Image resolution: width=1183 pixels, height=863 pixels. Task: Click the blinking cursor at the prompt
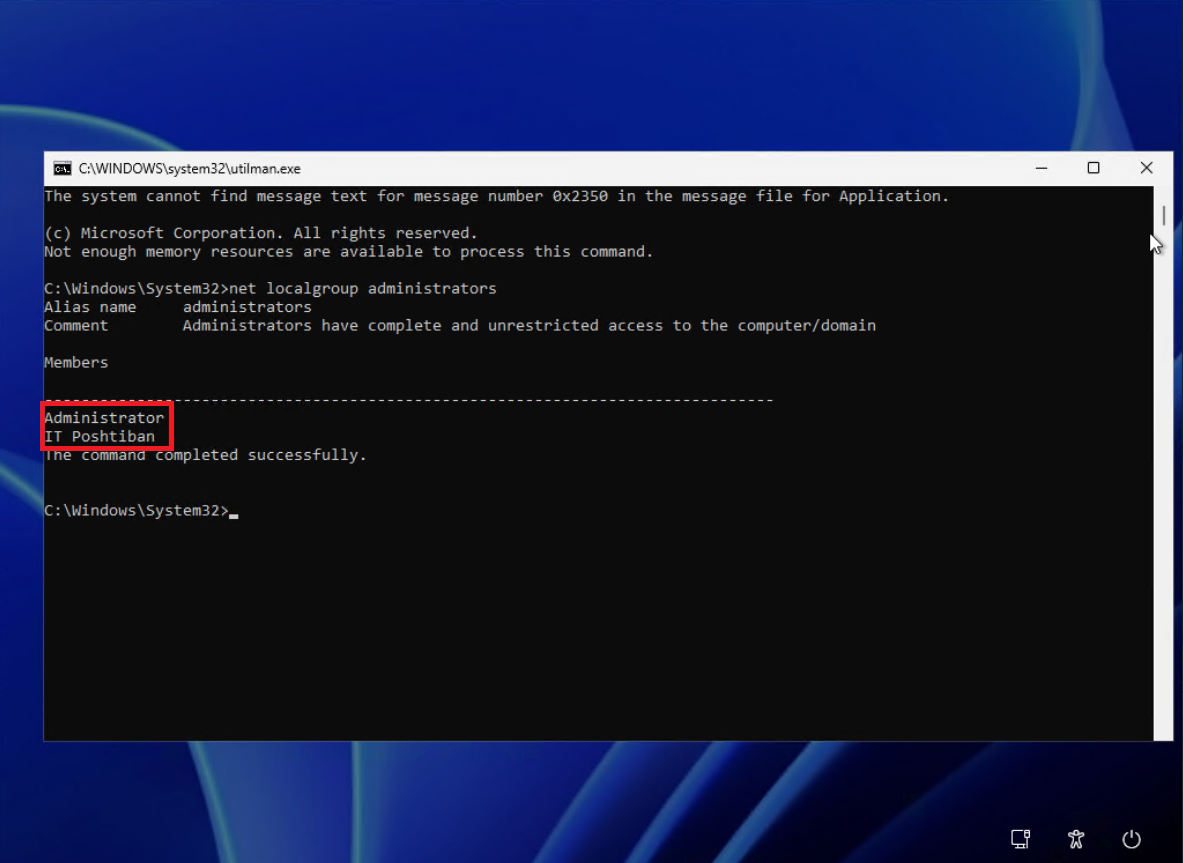click(234, 513)
